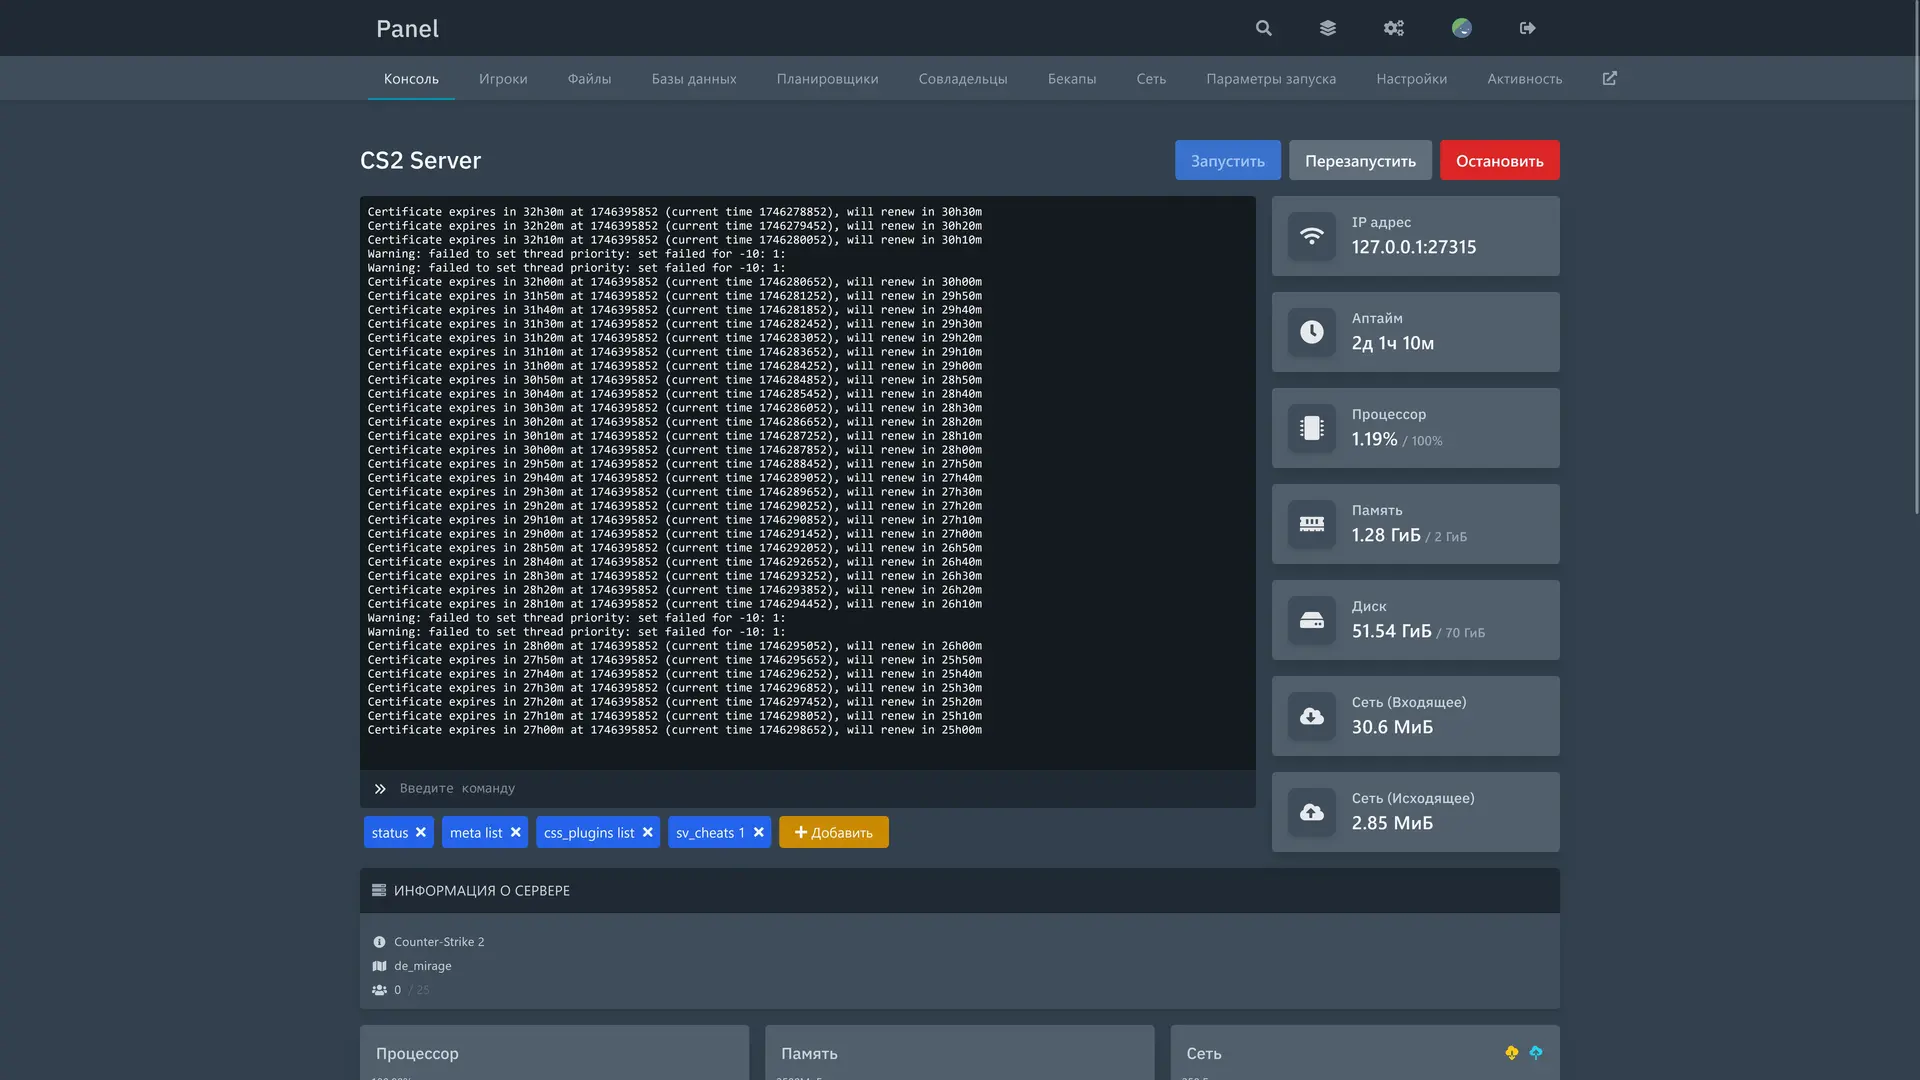Open the Бекапы tab
Image resolution: width=1920 pixels, height=1080 pixels.
click(1072, 78)
